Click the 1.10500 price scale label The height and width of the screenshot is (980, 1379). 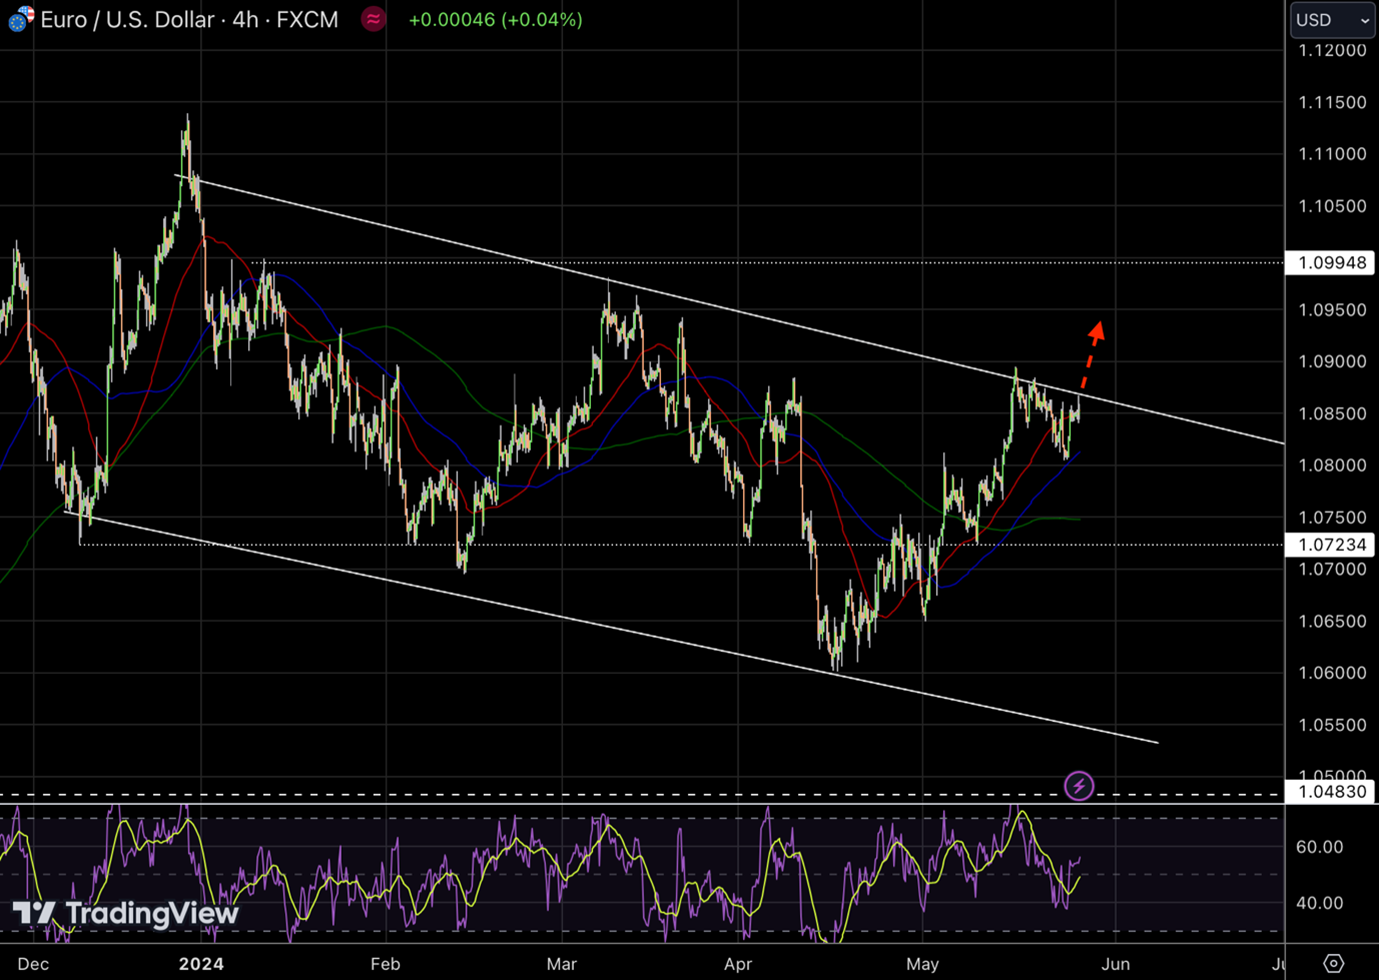[x=1332, y=206]
